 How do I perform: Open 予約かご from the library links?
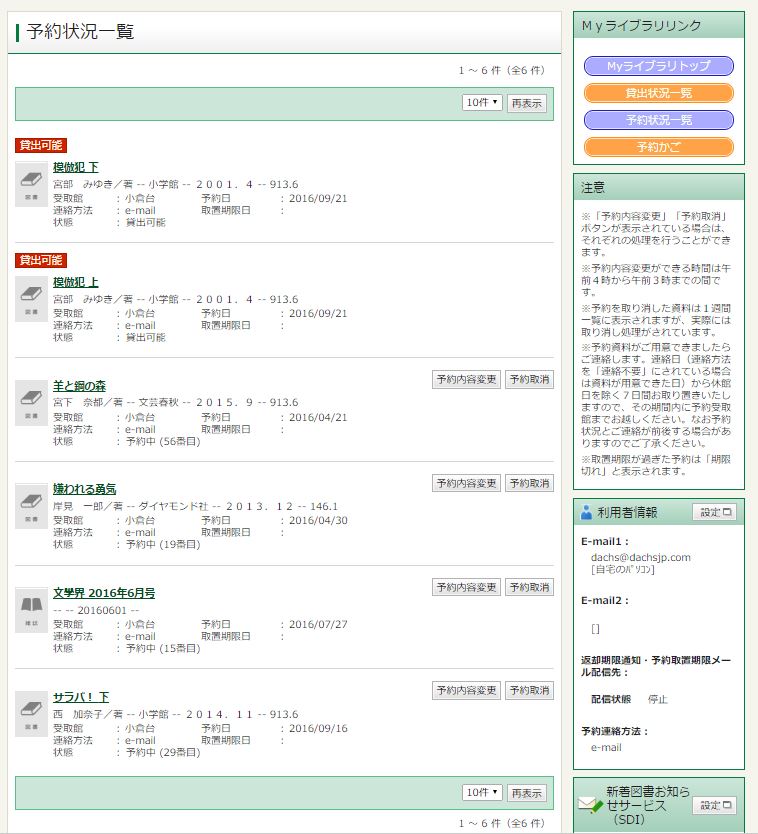tap(658, 147)
